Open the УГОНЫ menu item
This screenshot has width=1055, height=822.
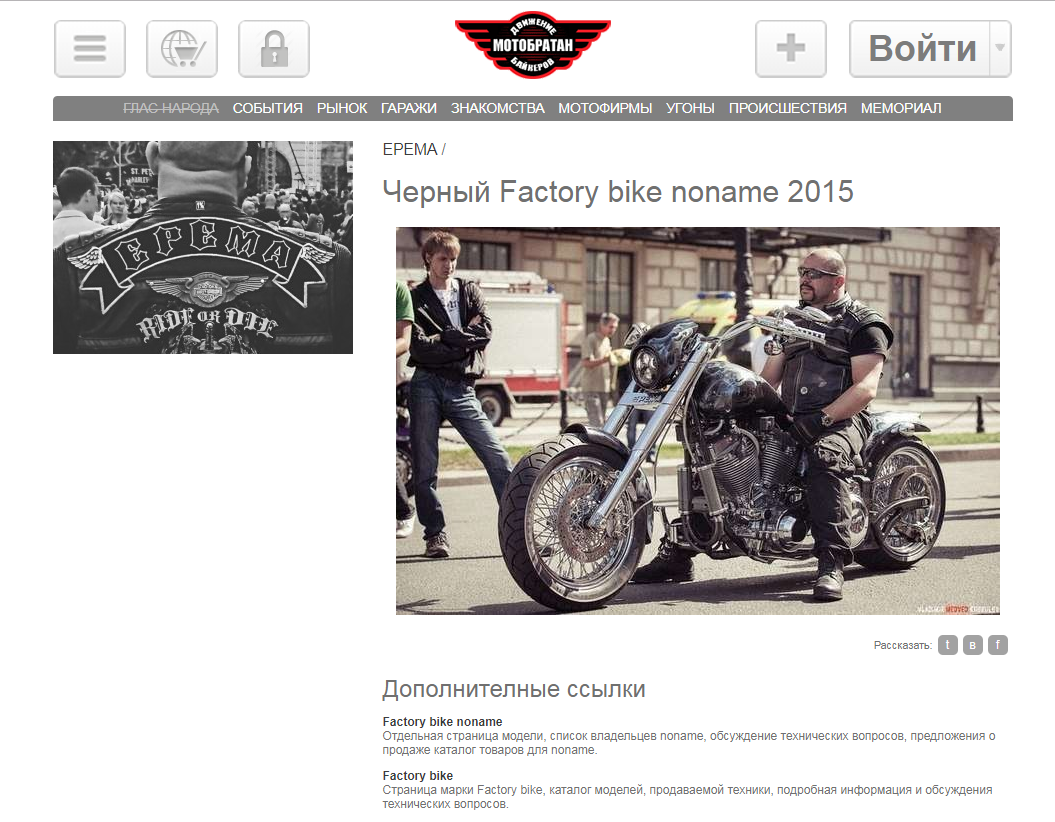tap(690, 108)
